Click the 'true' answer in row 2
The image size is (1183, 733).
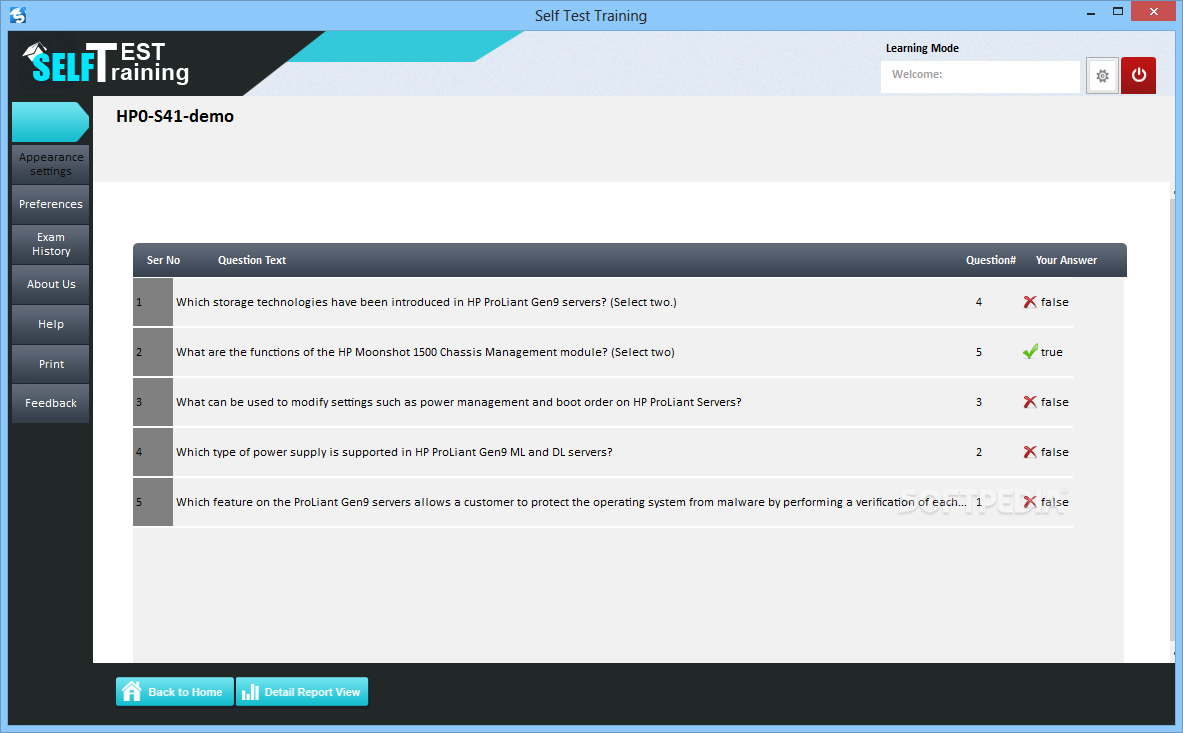tap(1052, 352)
